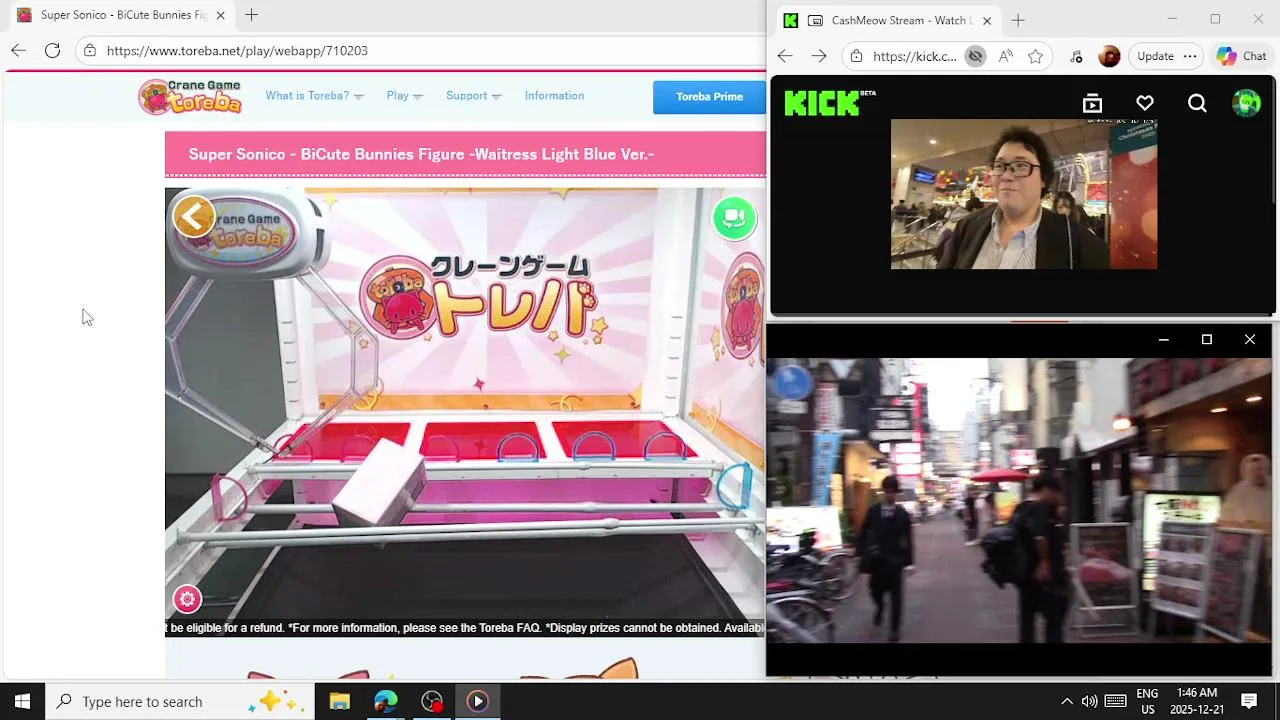Image resolution: width=1280 pixels, height=720 pixels.
Task: Open Microsoft Edge from taskbar
Action: pos(386,701)
